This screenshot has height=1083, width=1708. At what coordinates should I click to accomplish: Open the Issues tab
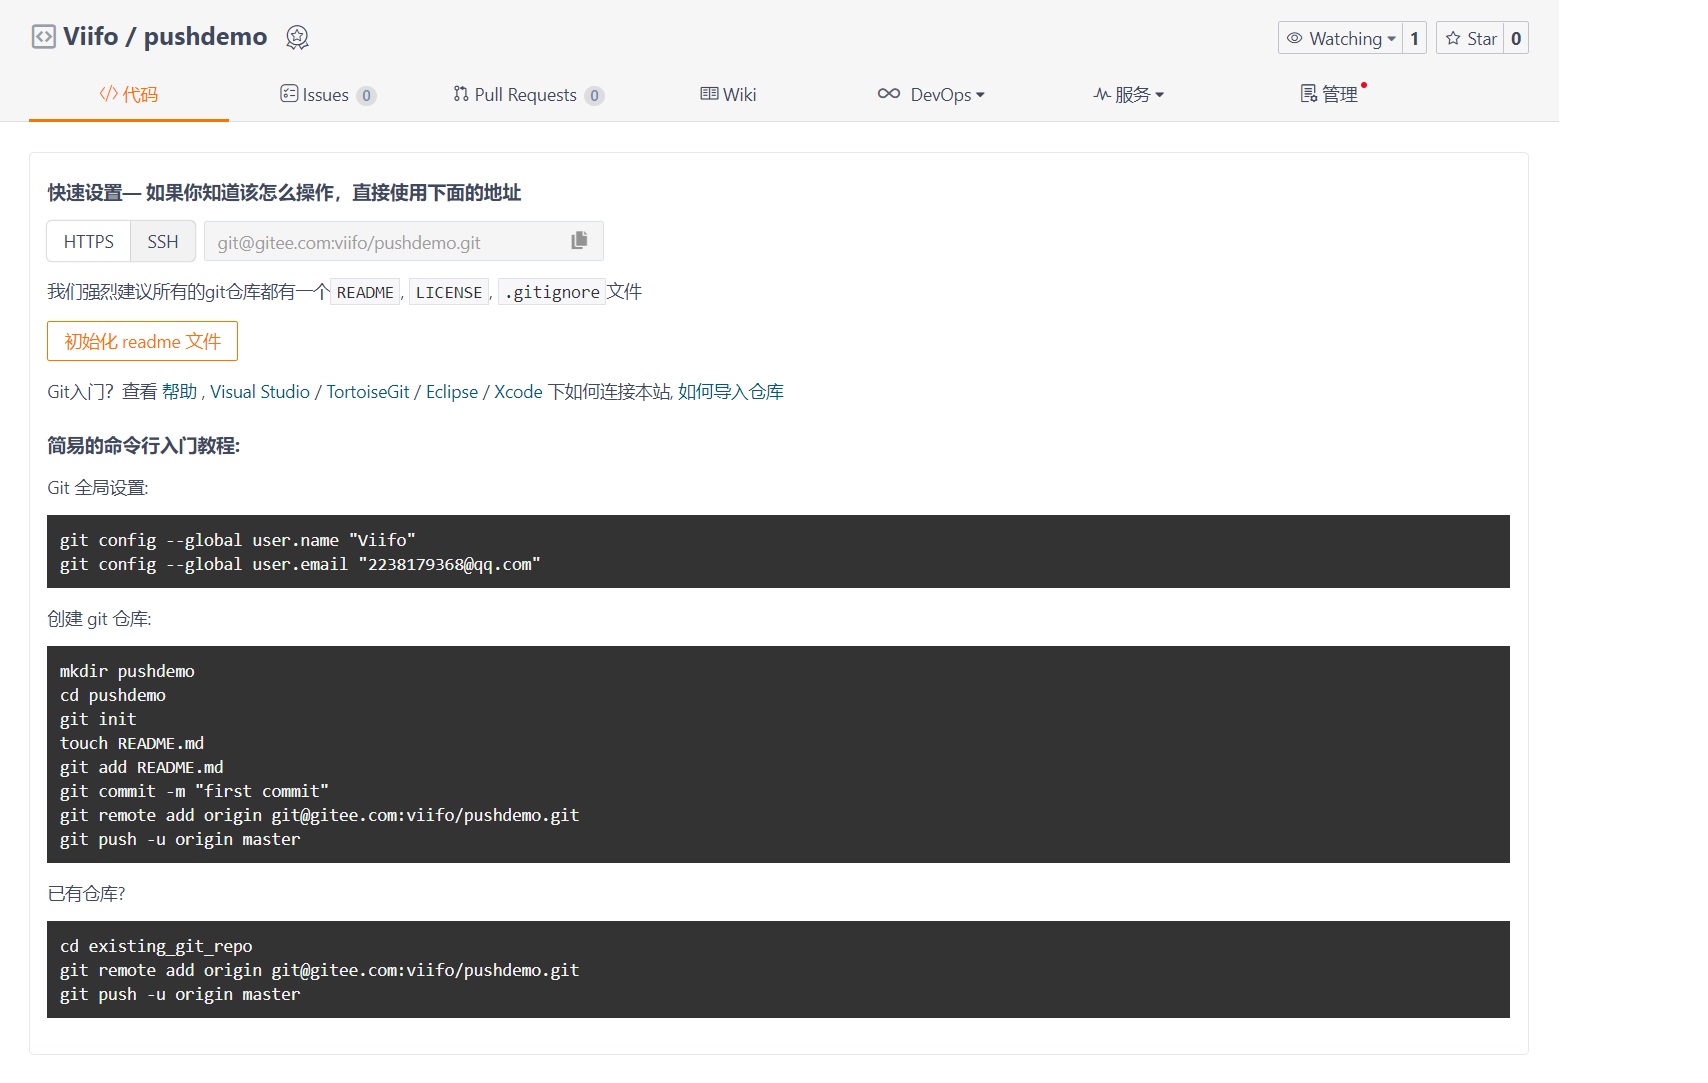tap(327, 95)
